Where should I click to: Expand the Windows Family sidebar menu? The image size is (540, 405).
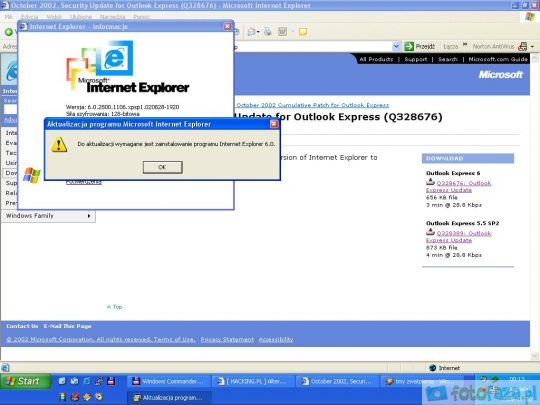click(x=48, y=216)
